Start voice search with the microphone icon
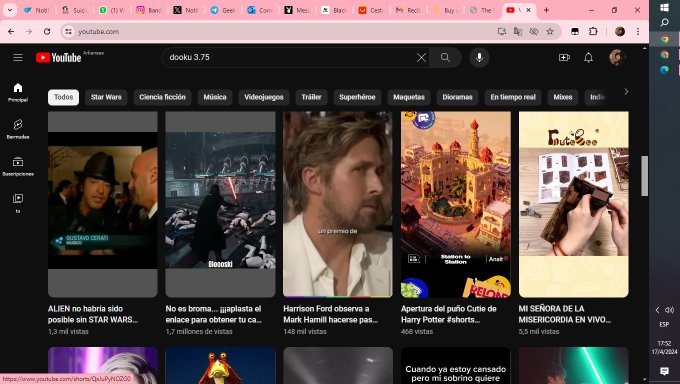Screen dimensions: 680x384 pos(479,57)
